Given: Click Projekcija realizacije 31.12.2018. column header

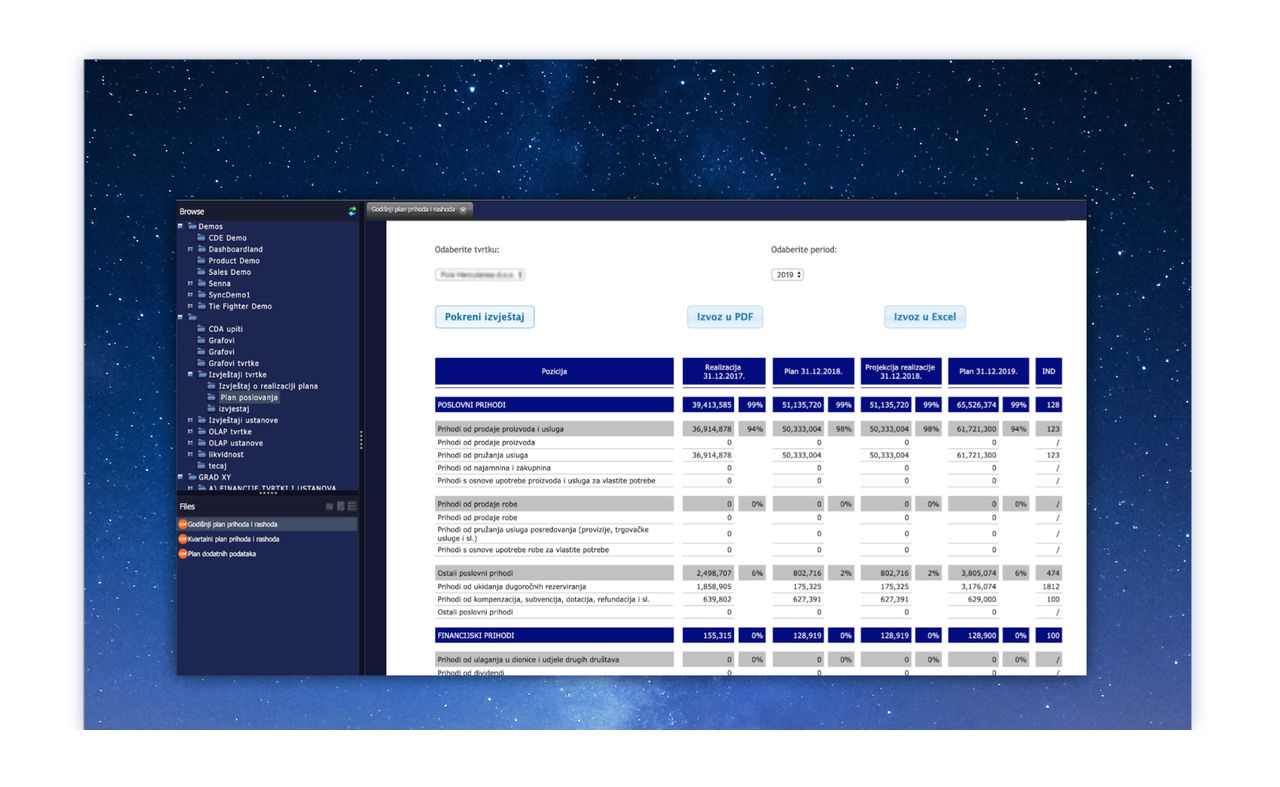Looking at the screenshot, I should (901, 371).
